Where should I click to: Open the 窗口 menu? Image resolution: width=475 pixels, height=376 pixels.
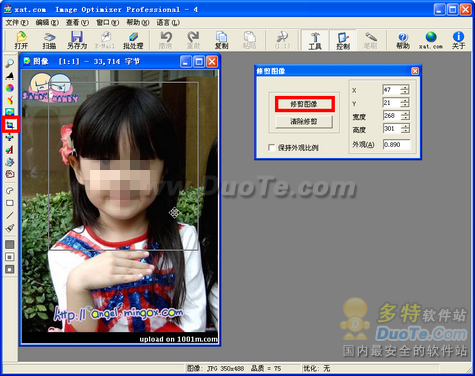(x=107, y=23)
